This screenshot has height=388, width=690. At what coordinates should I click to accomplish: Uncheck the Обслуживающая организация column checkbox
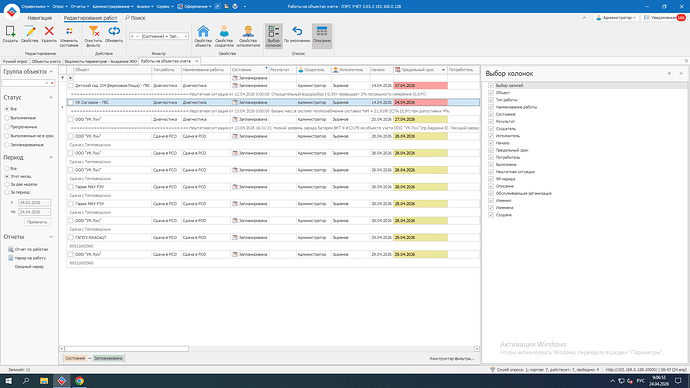[x=491, y=193]
